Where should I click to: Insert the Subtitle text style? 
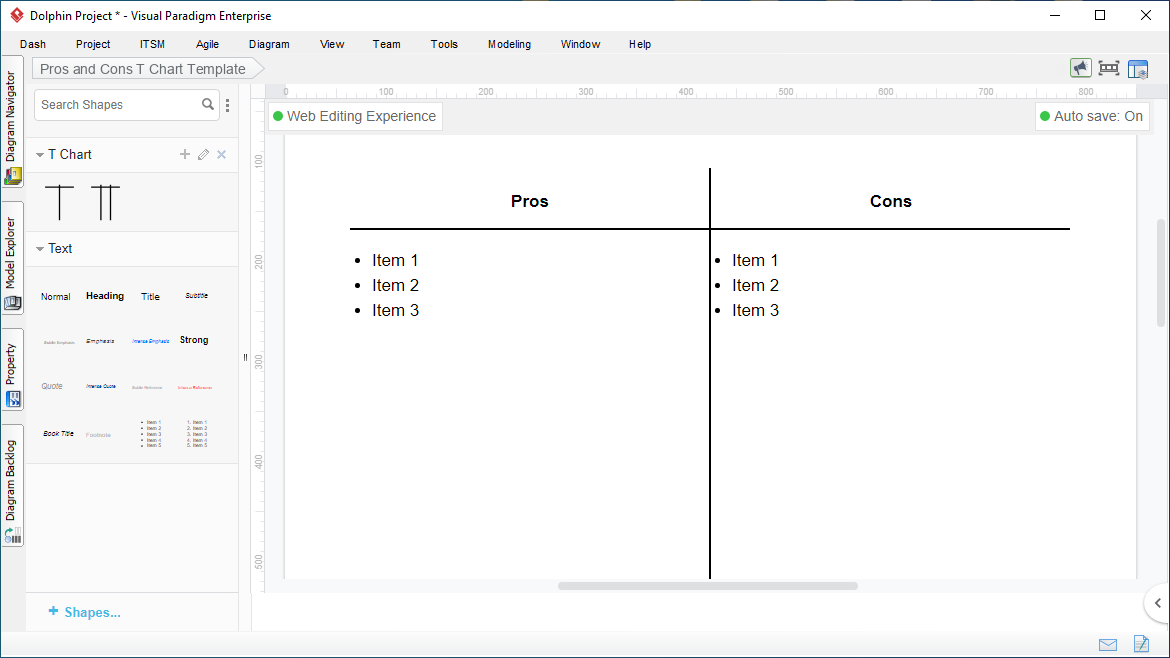coord(196,296)
